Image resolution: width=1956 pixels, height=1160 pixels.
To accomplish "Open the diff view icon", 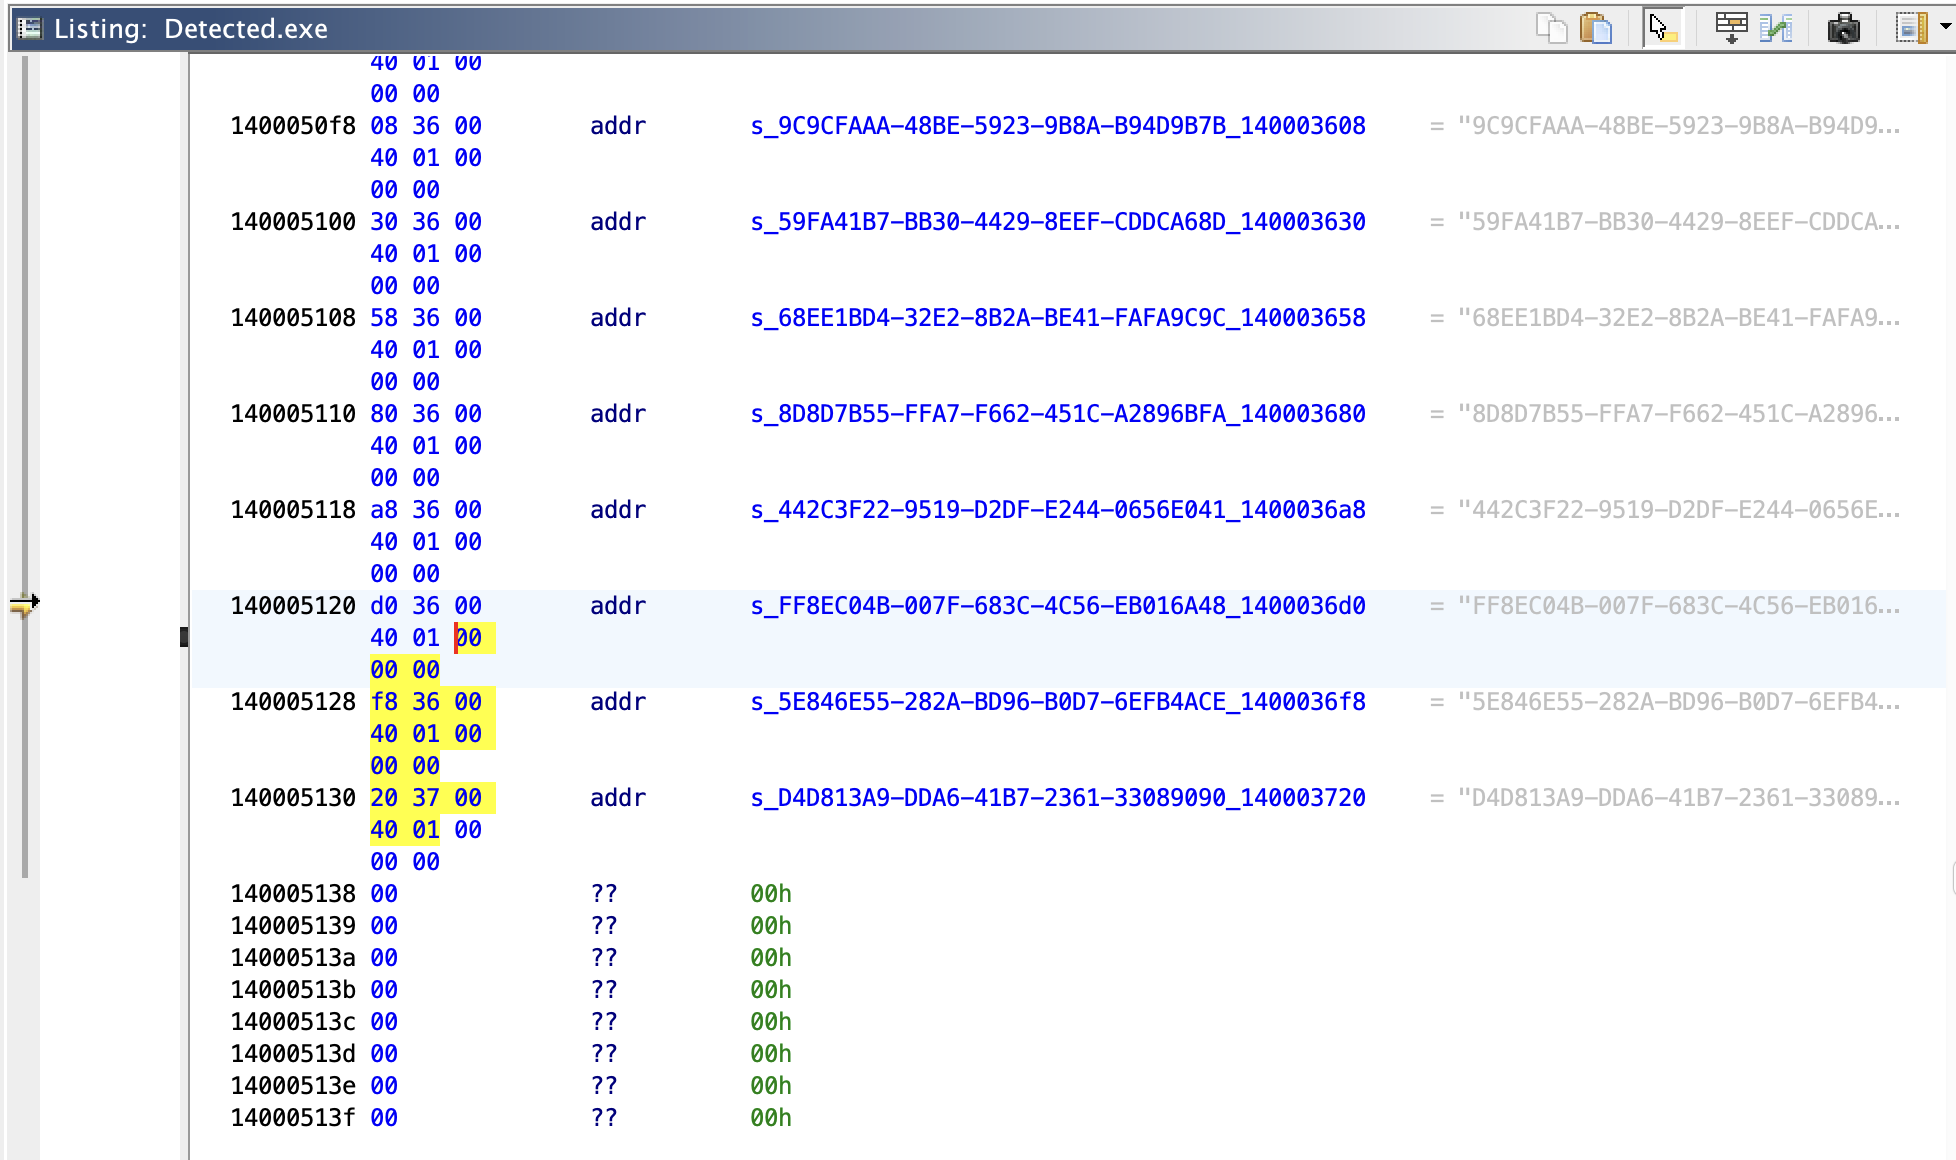I will [x=1776, y=28].
